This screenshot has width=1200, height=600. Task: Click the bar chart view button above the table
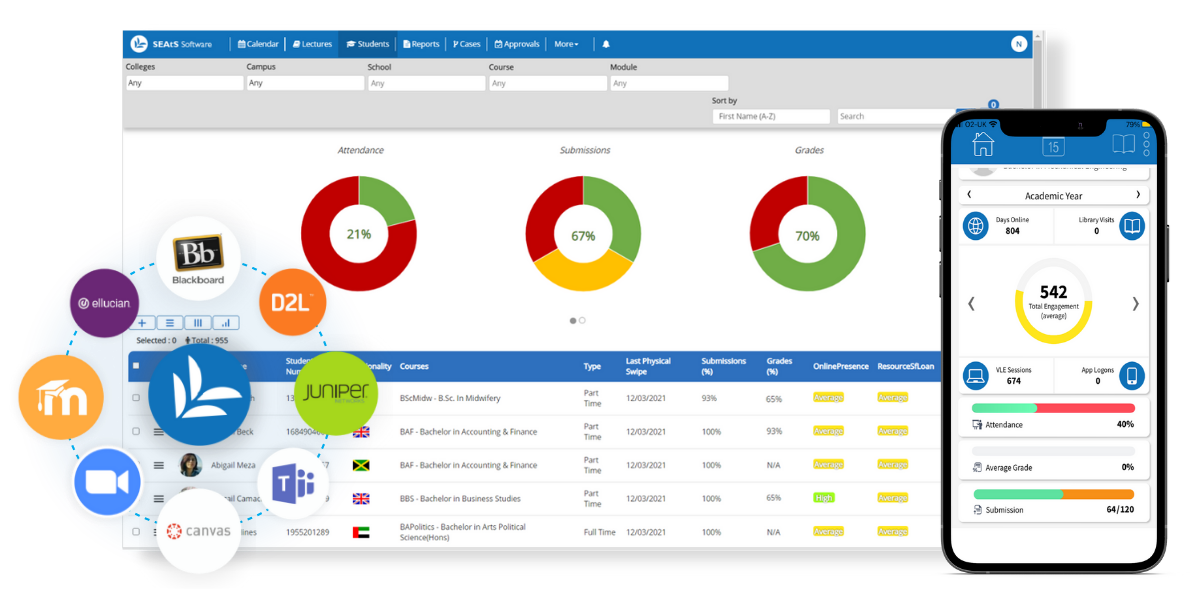tap(226, 323)
